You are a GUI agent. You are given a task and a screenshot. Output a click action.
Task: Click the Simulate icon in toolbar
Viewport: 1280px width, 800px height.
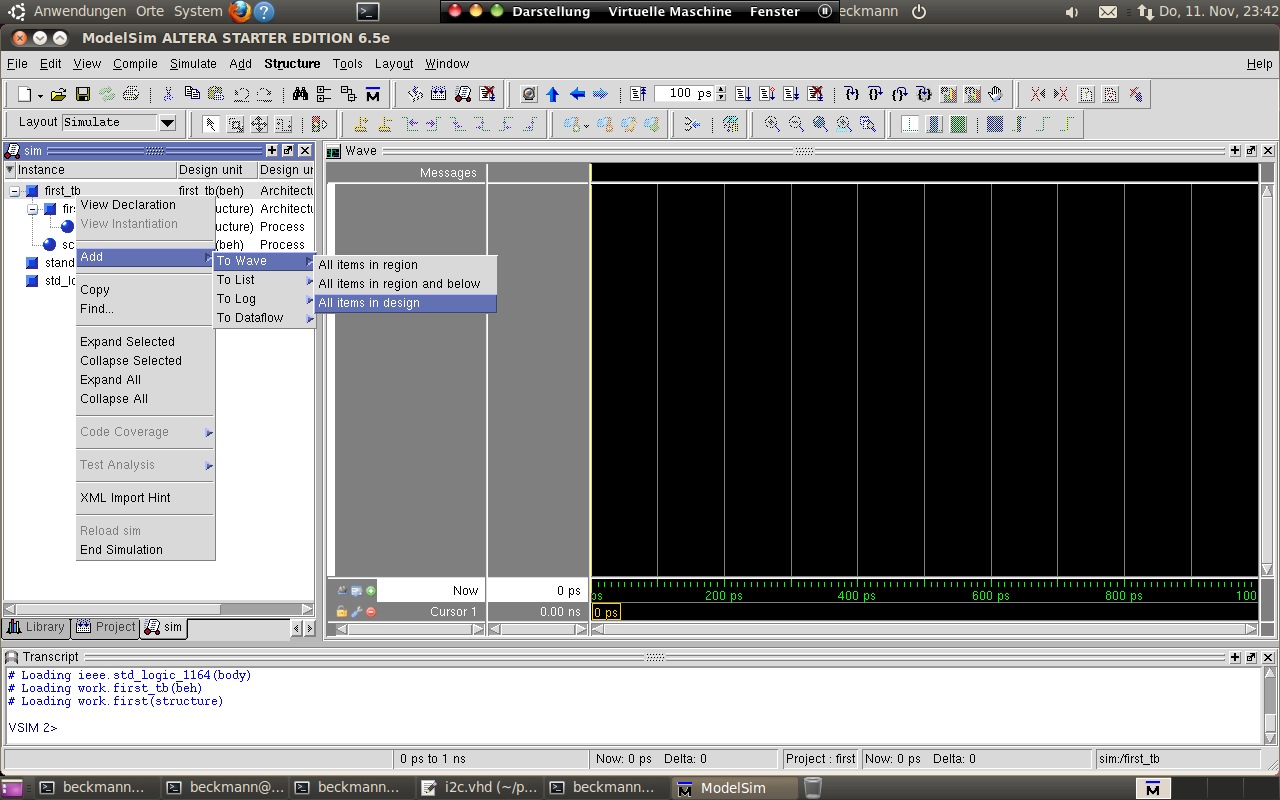pos(463,94)
